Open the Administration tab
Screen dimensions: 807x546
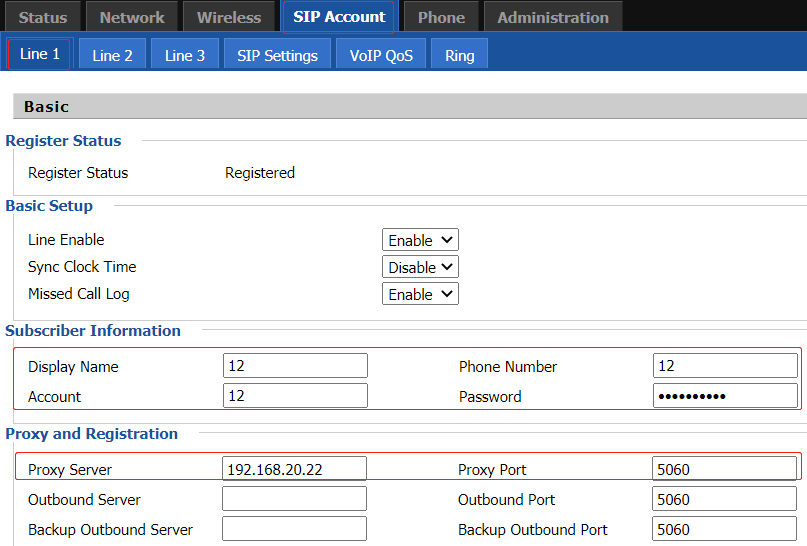tap(553, 17)
